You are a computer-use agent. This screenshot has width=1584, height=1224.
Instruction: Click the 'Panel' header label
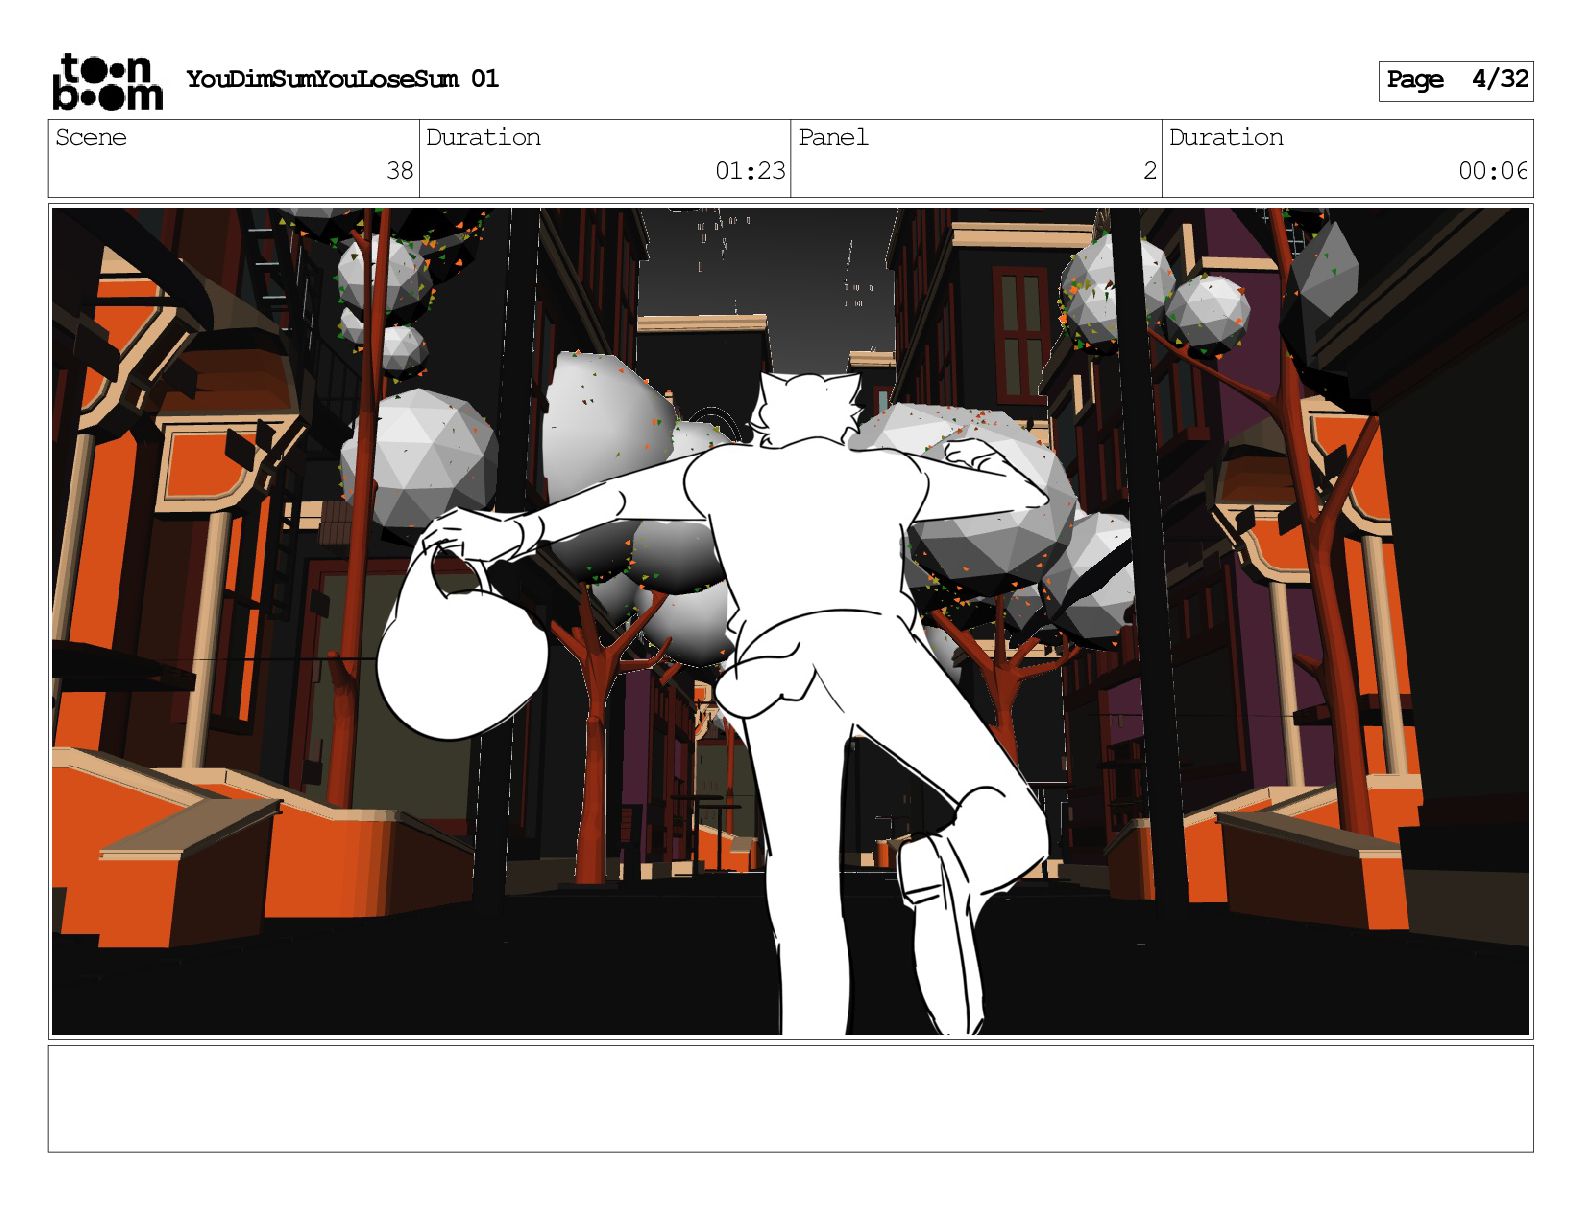pyautogui.click(x=833, y=137)
